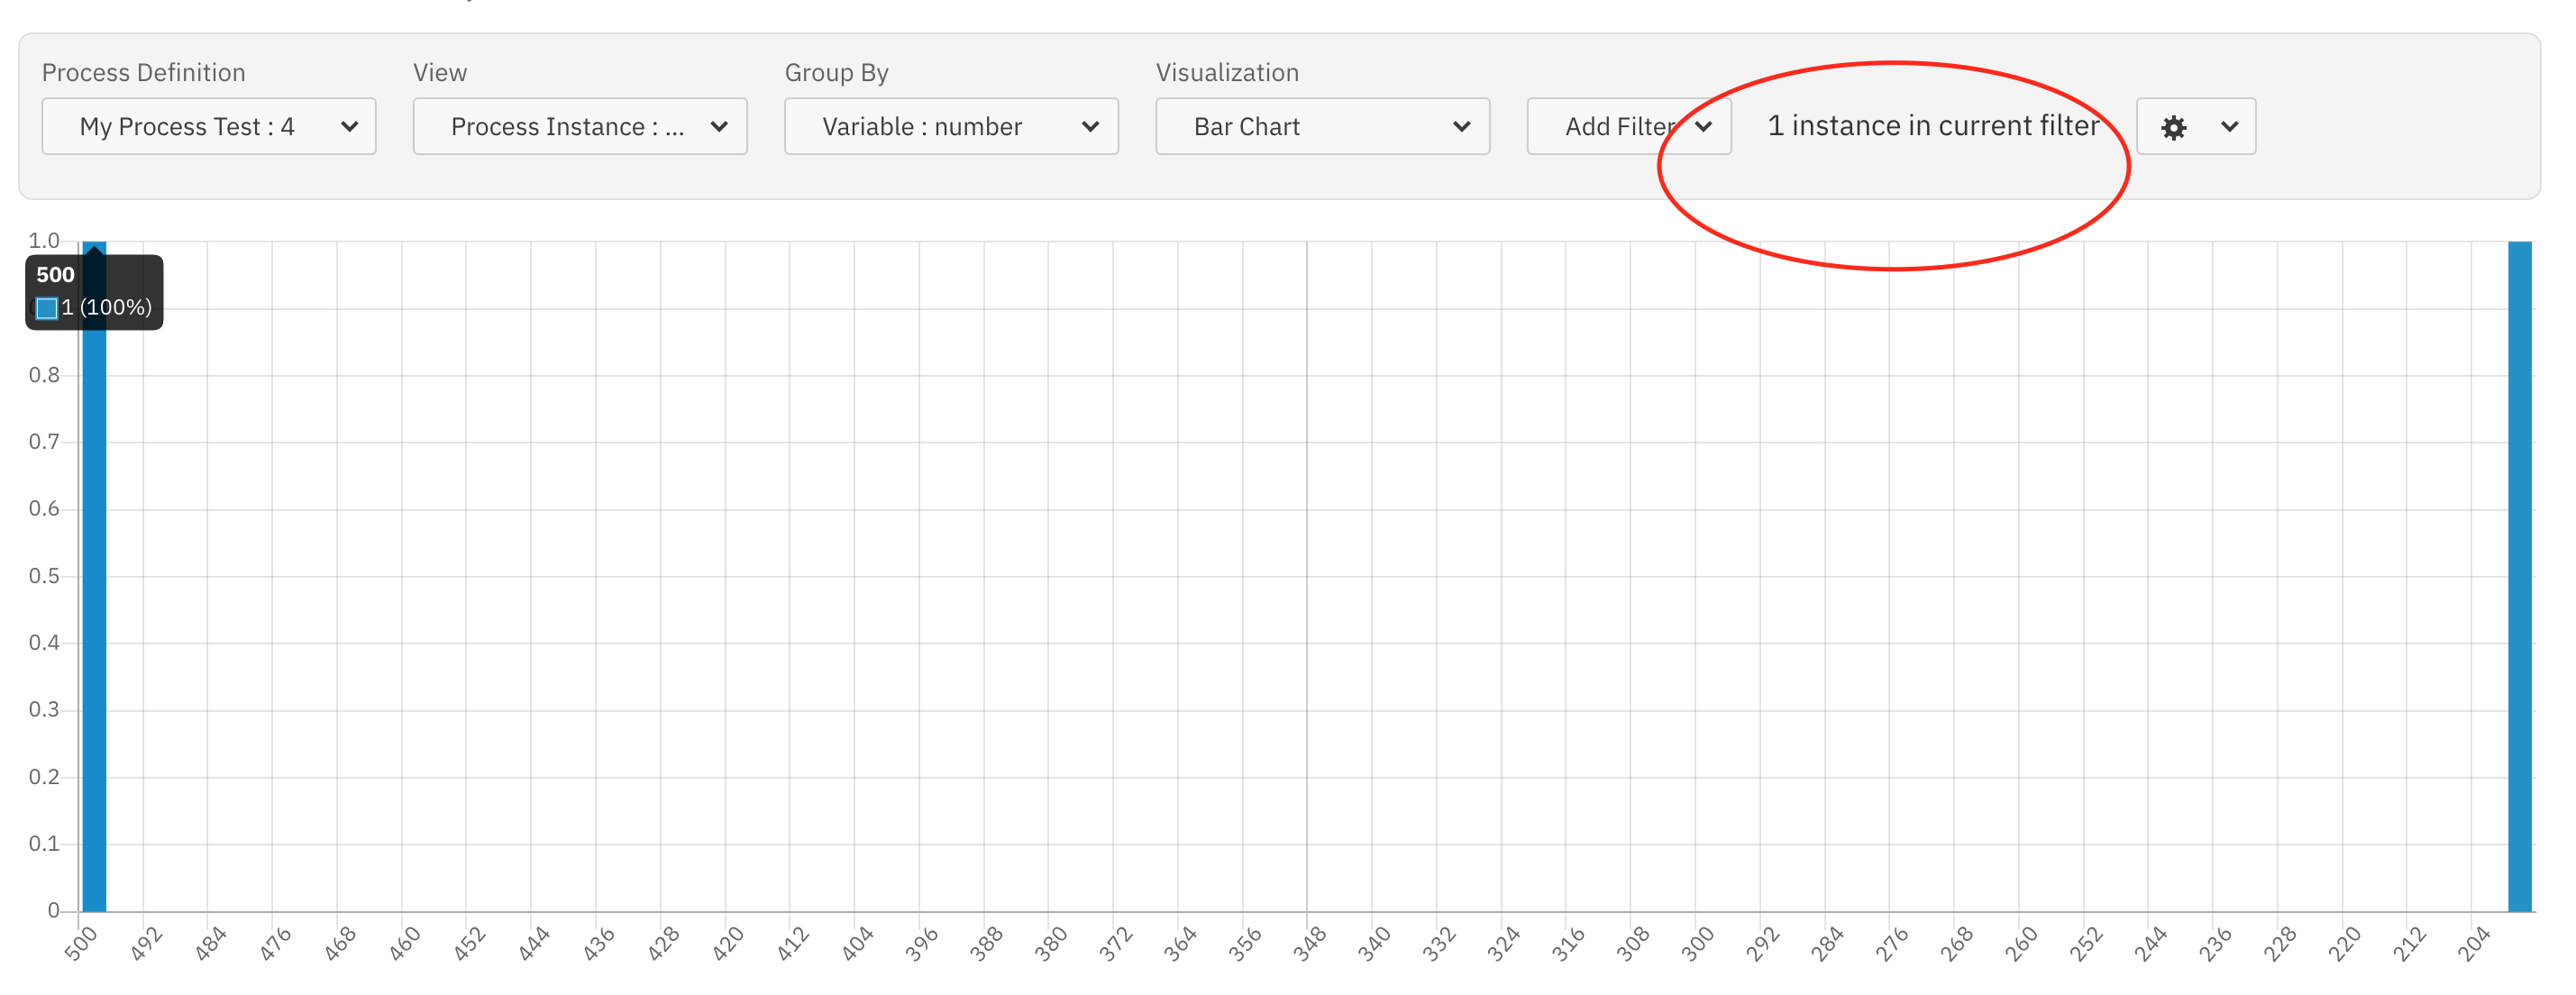Viewport: 2576px width, 995px height.
Task: Open the Process Definition dropdown
Action: click(208, 127)
